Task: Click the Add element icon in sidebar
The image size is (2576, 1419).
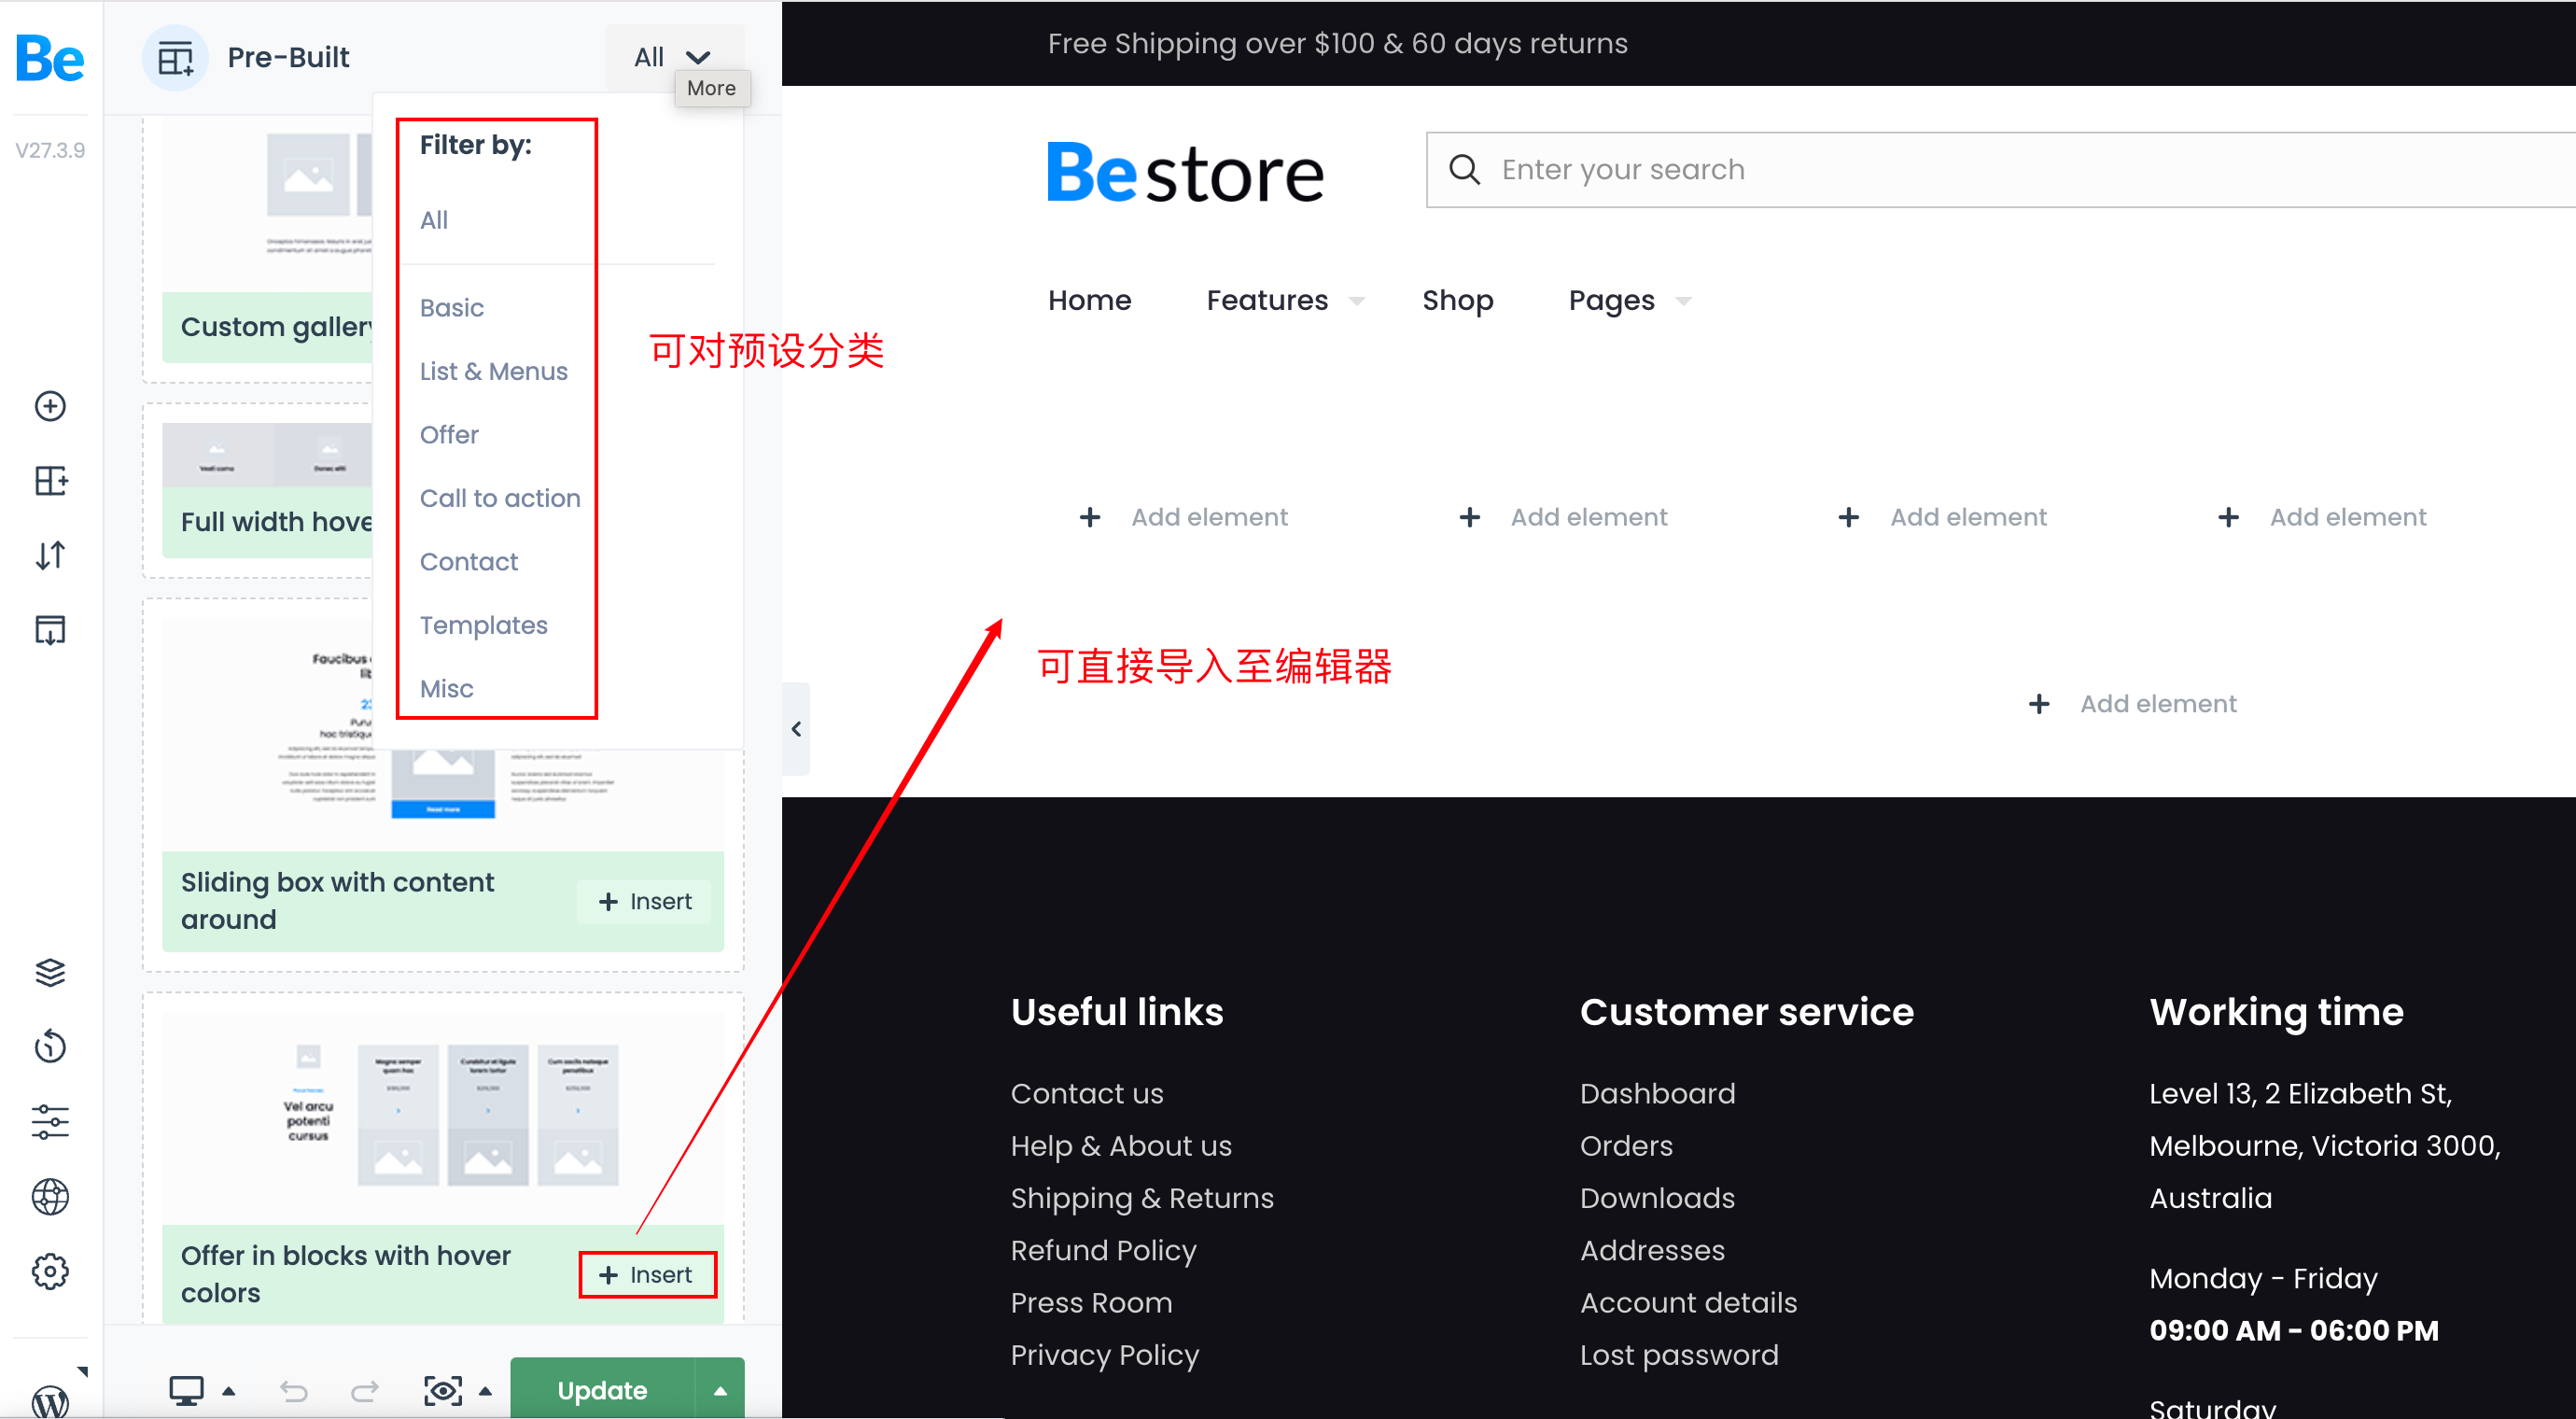Action: 50,407
